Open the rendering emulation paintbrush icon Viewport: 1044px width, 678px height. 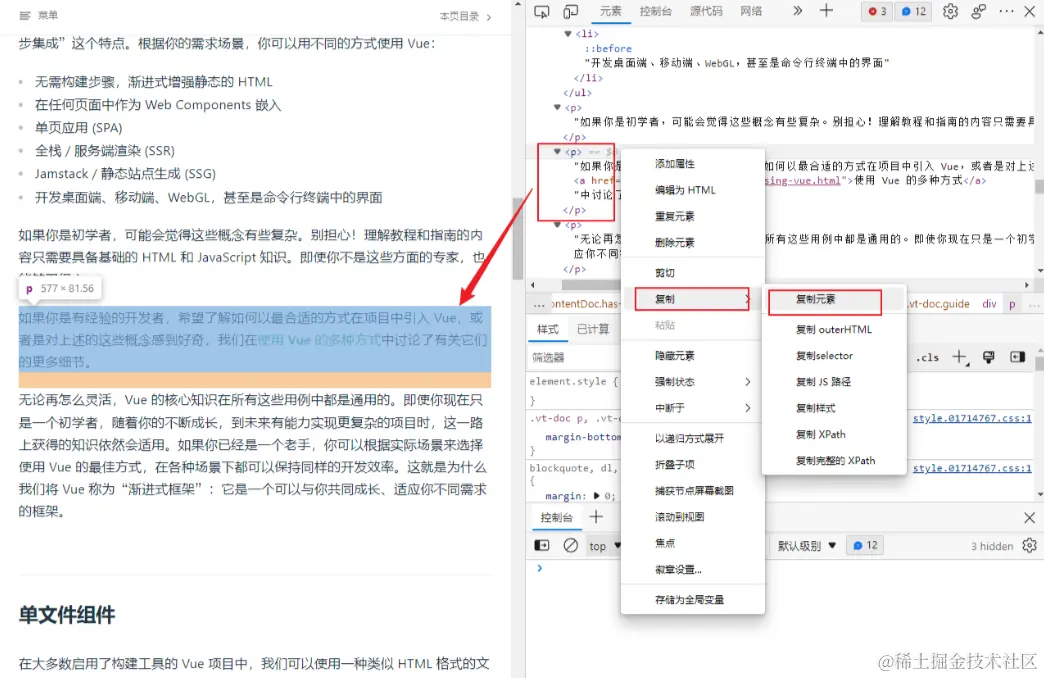[x=989, y=358]
